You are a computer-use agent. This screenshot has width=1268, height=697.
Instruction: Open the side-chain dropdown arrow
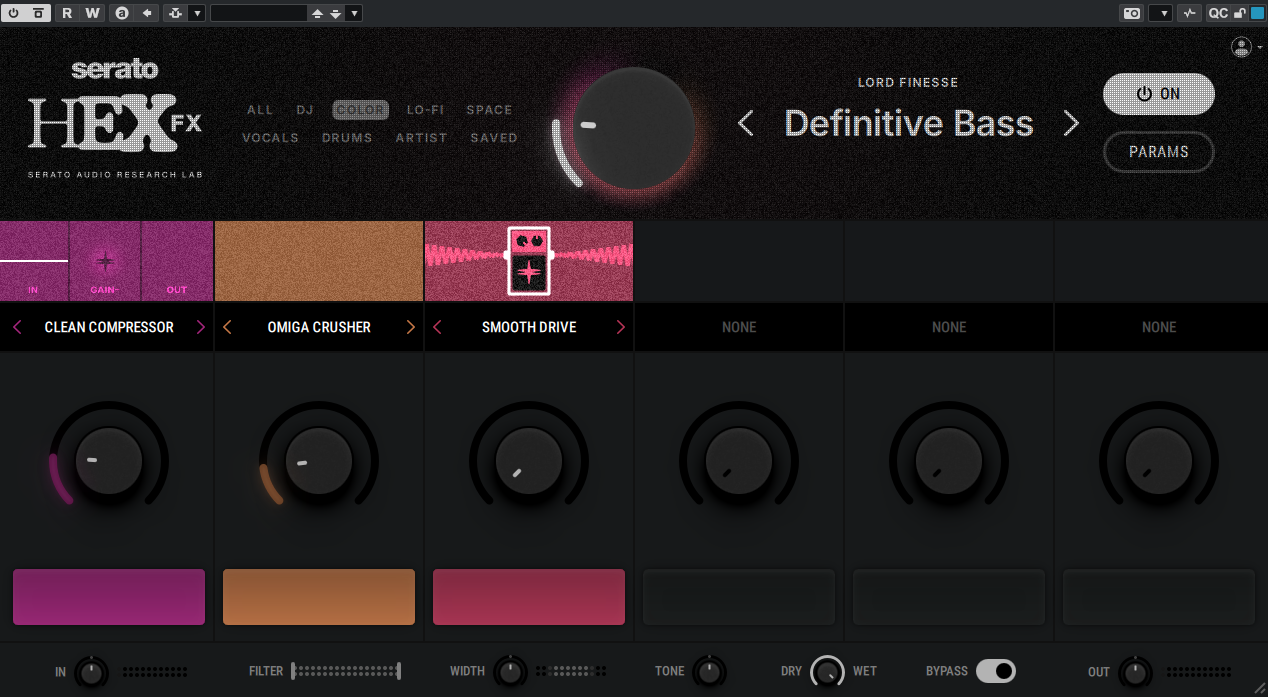point(196,13)
